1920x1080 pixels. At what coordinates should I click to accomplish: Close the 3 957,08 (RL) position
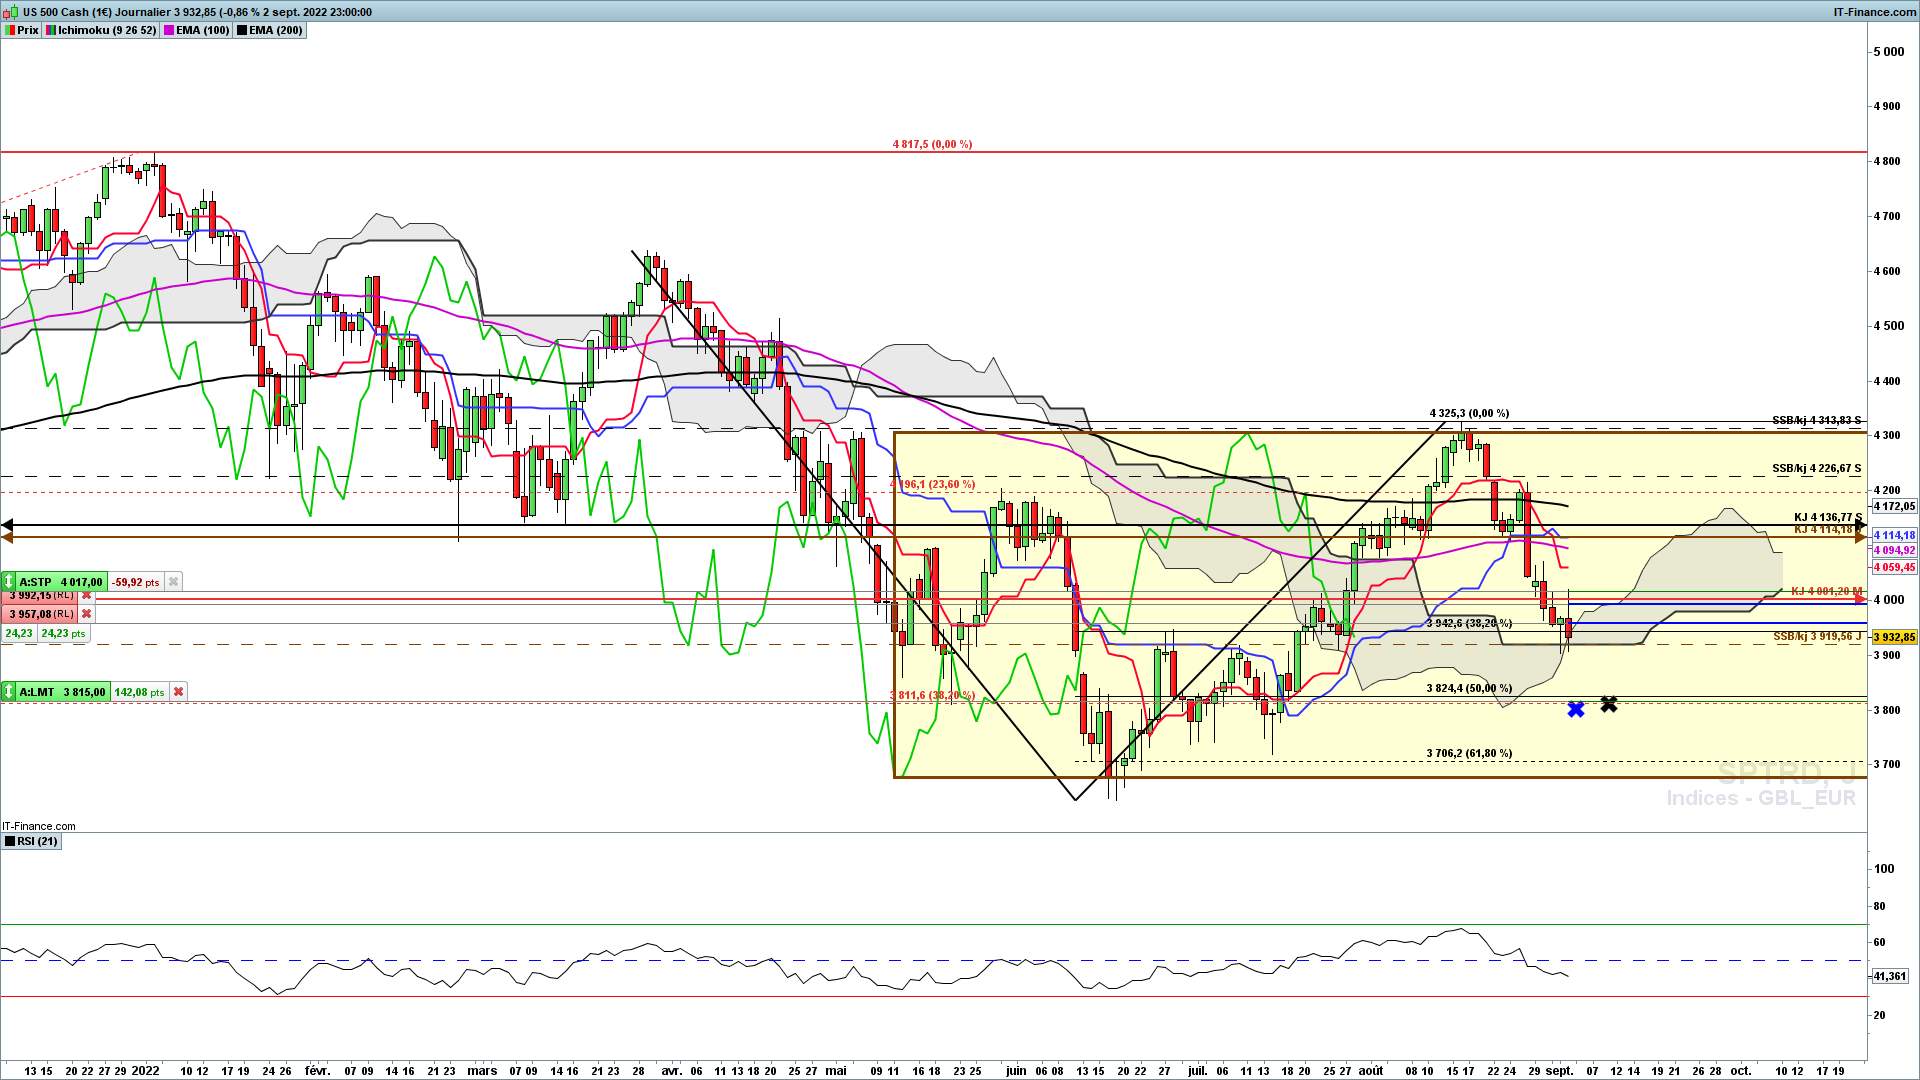tap(87, 614)
